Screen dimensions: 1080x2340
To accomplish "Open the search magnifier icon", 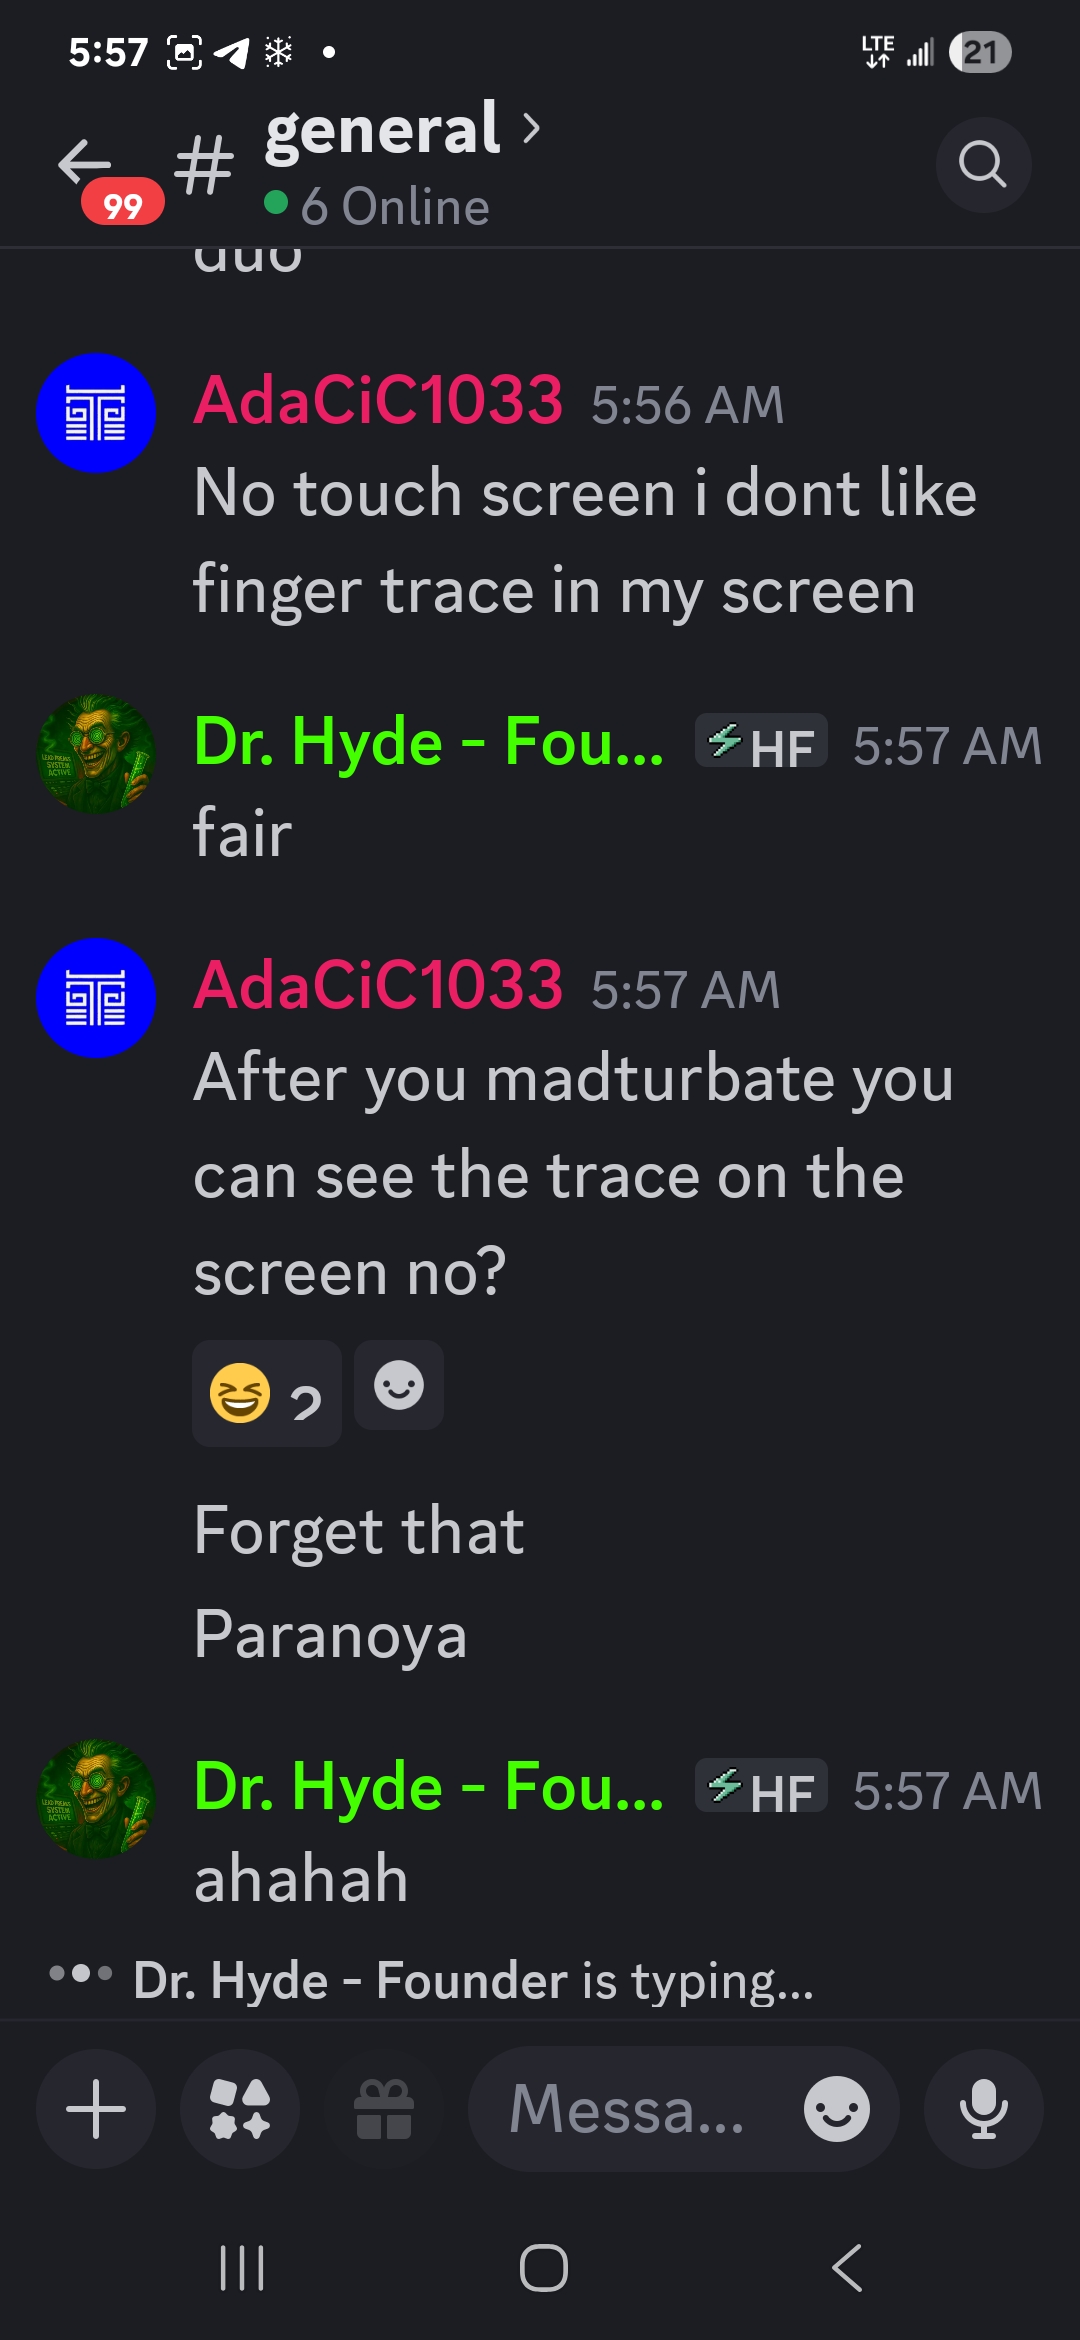I will (x=983, y=165).
